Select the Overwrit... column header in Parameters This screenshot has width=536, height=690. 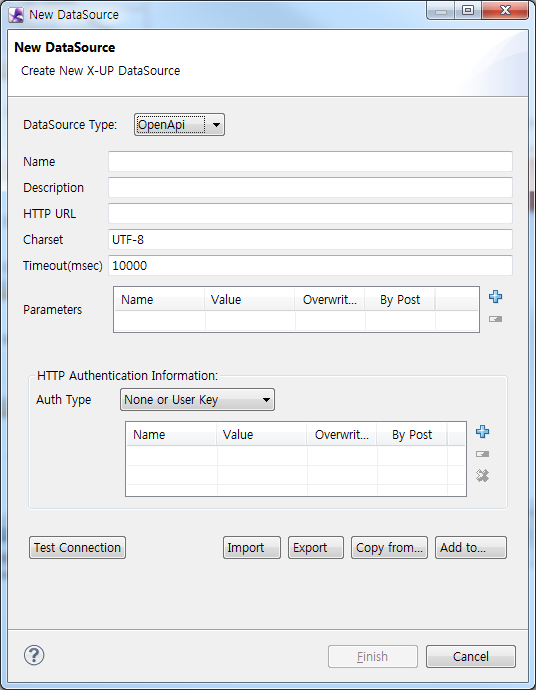click(330, 300)
